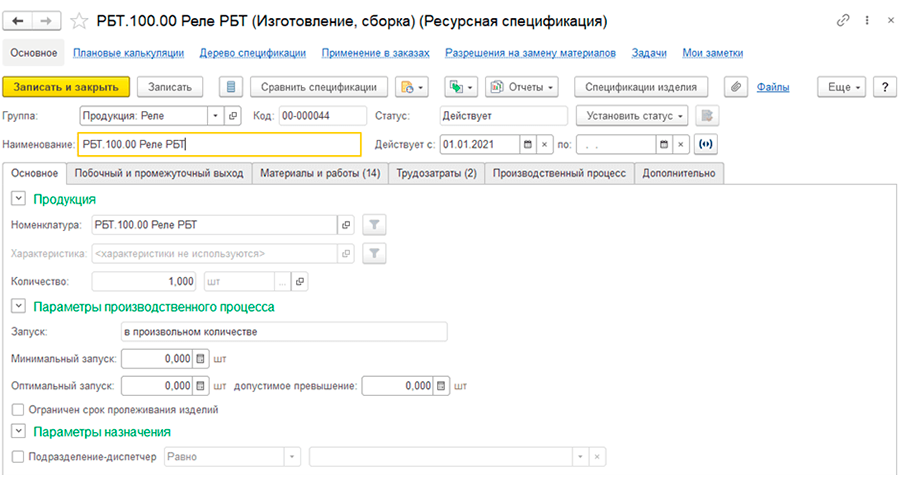Open the Трудозатраты (2) tab
Image resolution: width=901 pixels, height=484 pixels.
click(437, 173)
